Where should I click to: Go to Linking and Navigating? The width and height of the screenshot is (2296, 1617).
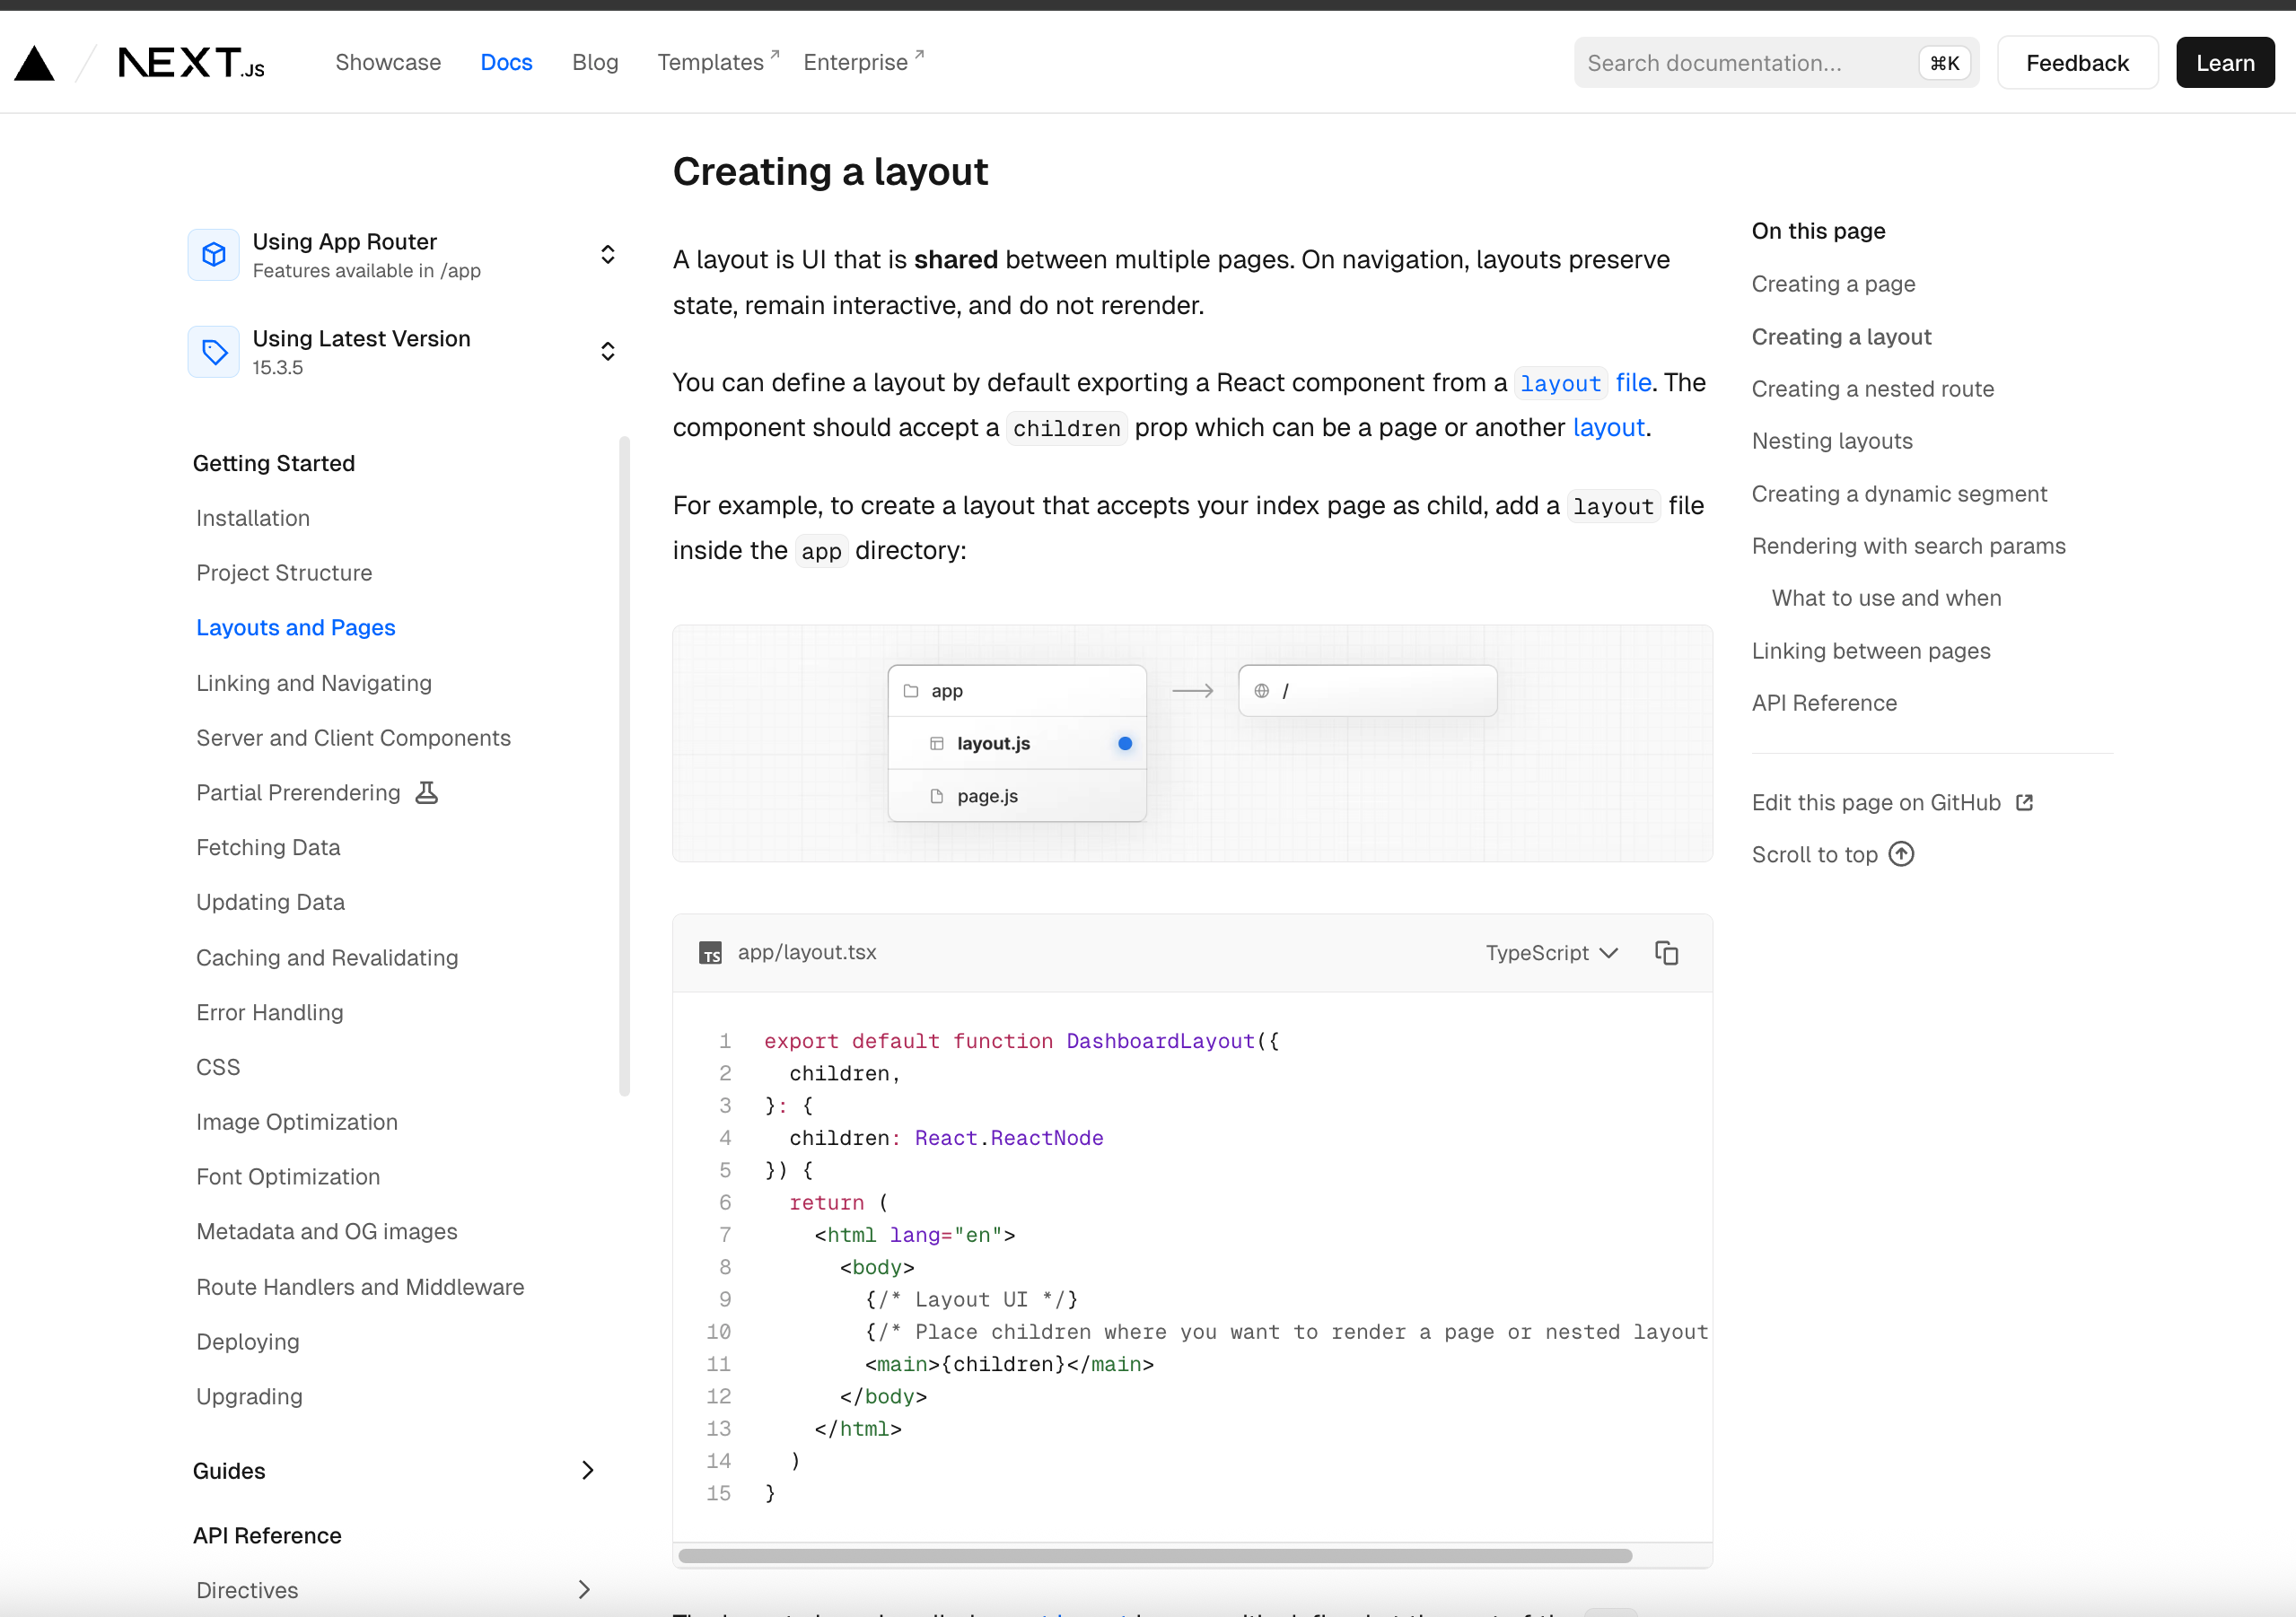314,683
